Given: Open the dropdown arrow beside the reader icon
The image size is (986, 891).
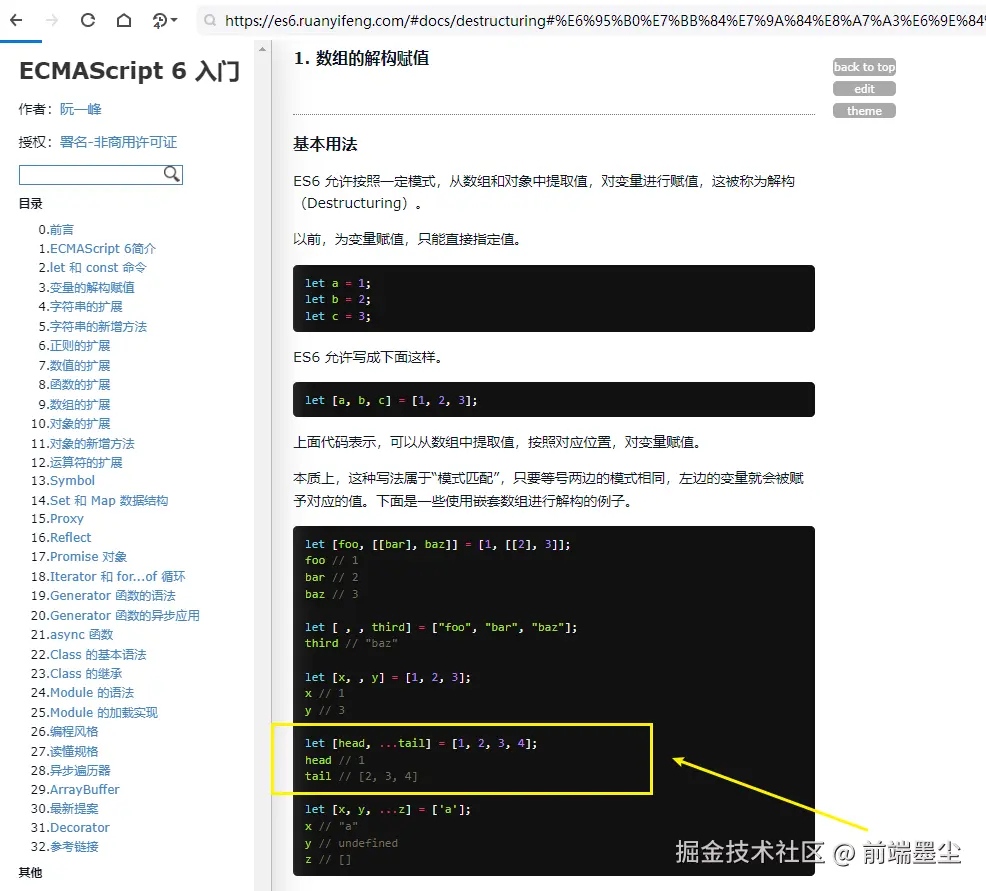Looking at the screenshot, I should [x=172, y=19].
